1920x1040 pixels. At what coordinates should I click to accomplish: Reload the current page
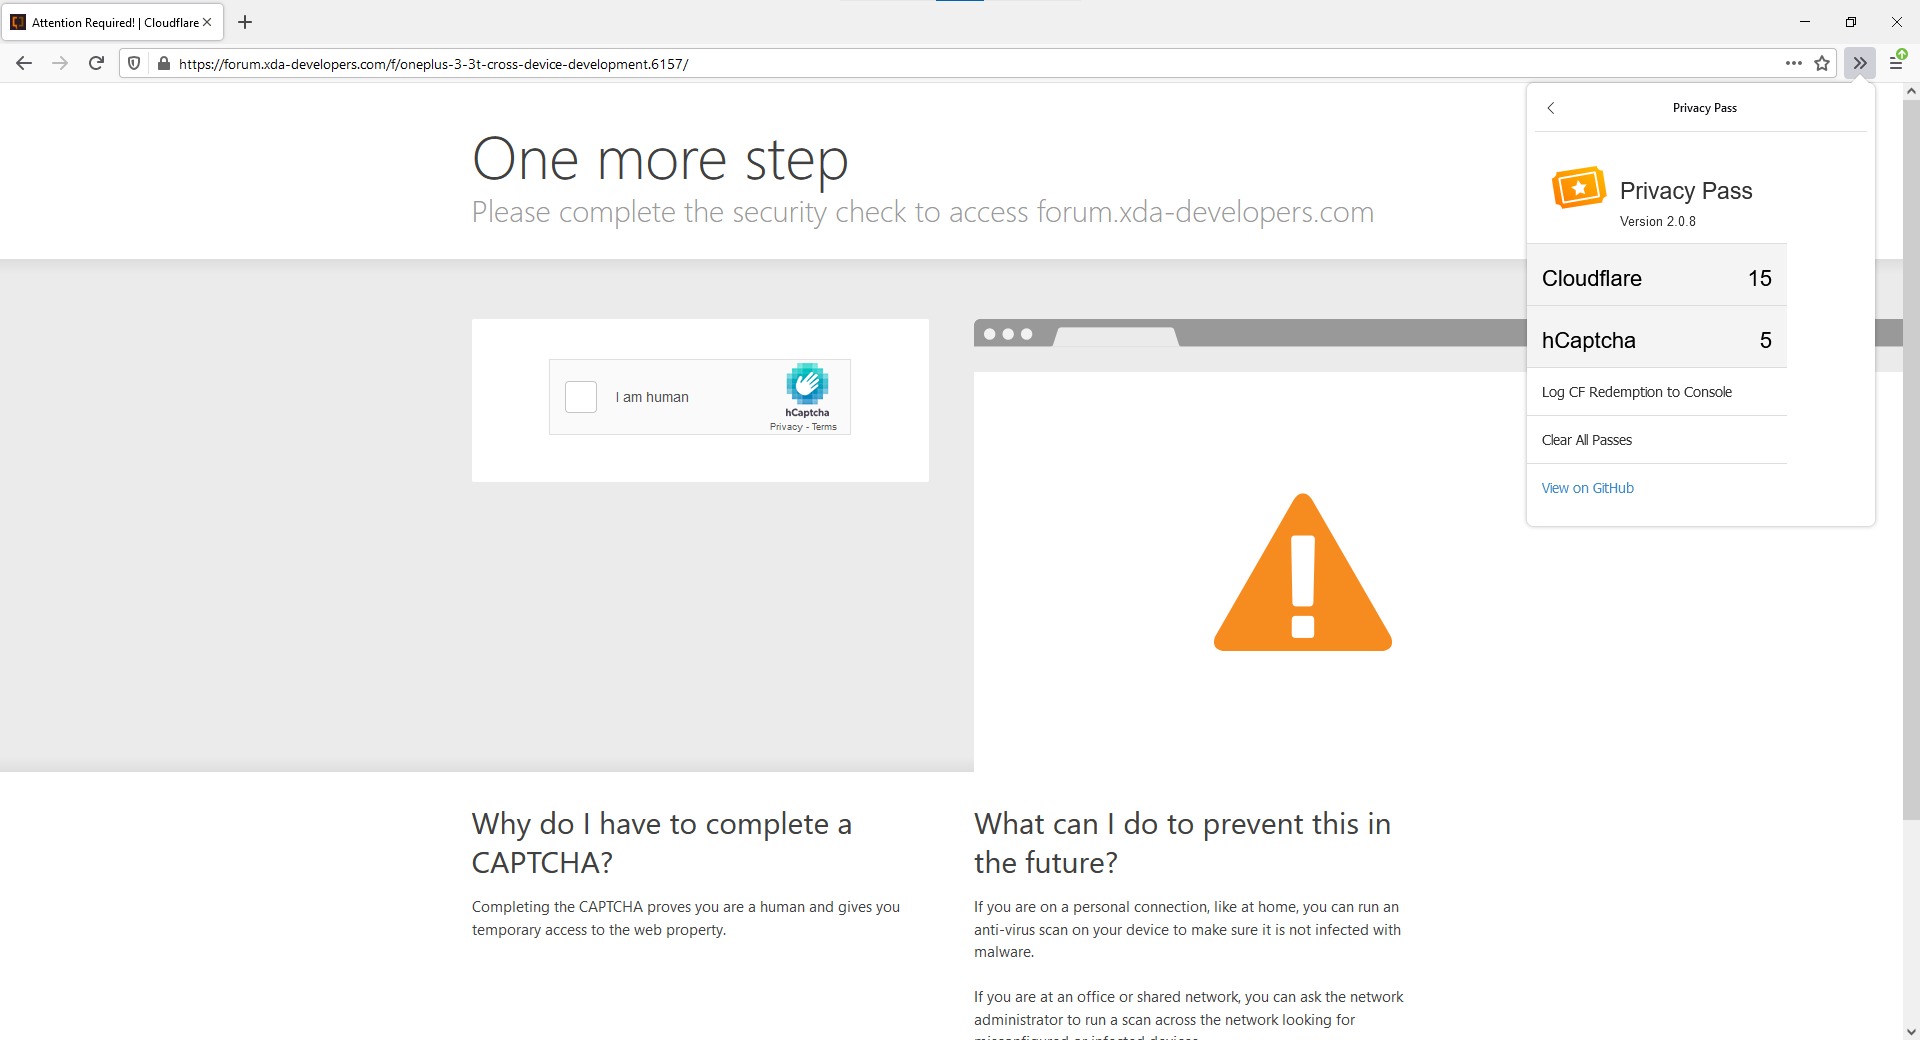point(96,63)
